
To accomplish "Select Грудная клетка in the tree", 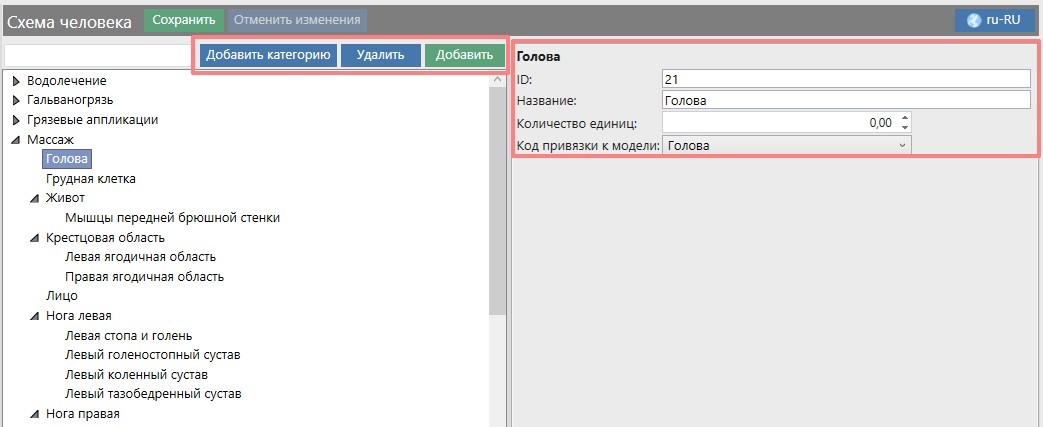I will tap(90, 179).
